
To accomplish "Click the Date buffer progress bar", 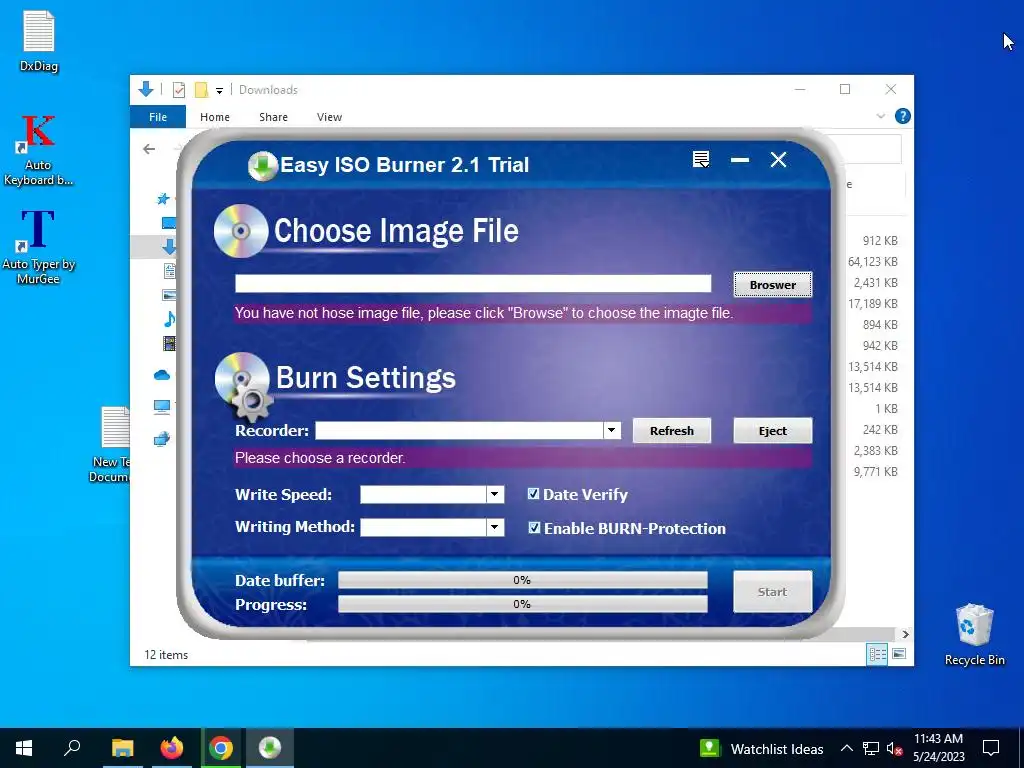I will coord(522,580).
